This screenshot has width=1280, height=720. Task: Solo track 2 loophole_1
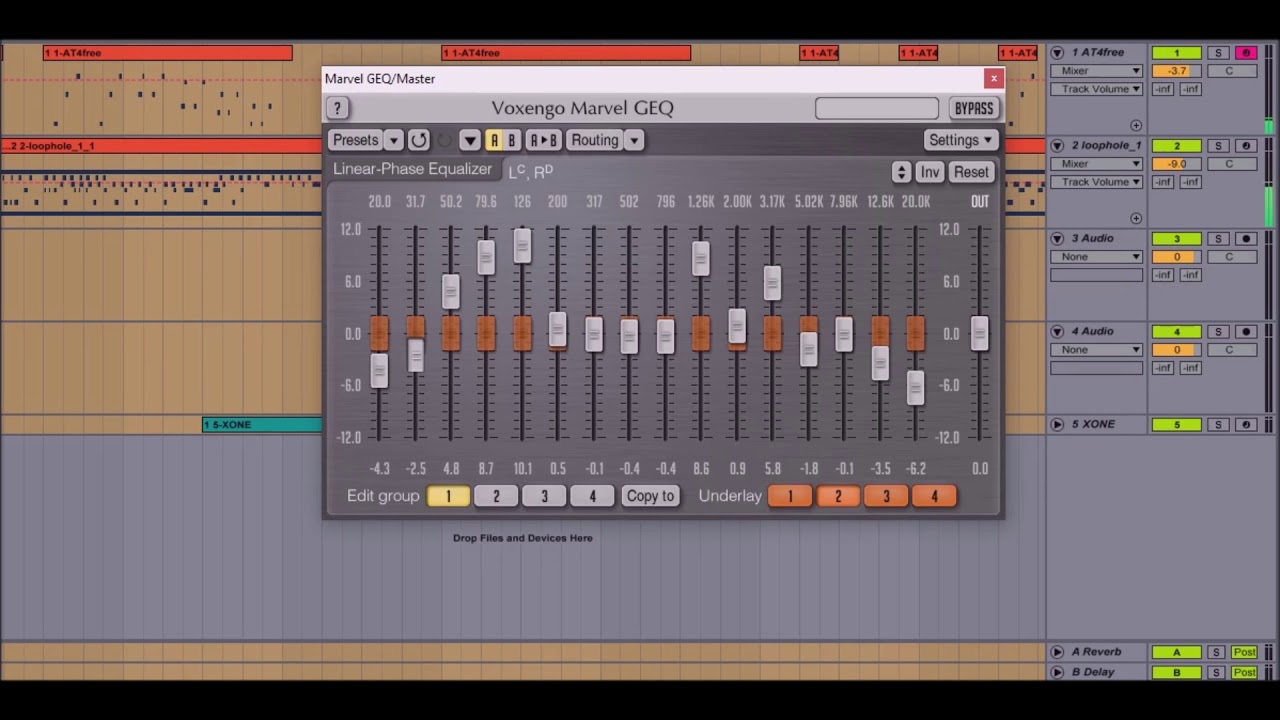point(1218,145)
